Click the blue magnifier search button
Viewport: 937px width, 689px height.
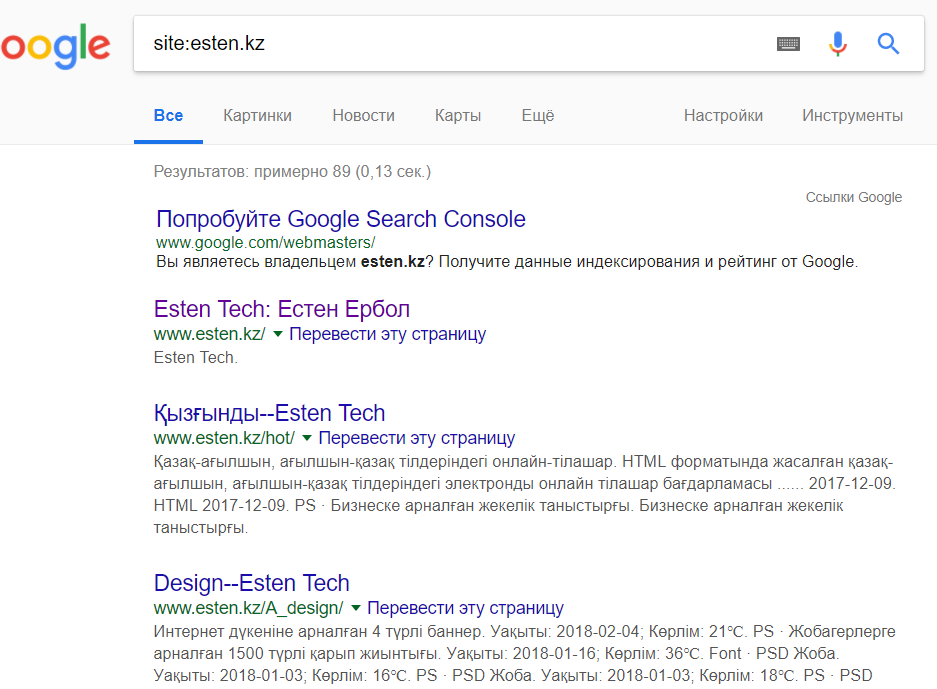pyautogui.click(x=888, y=44)
